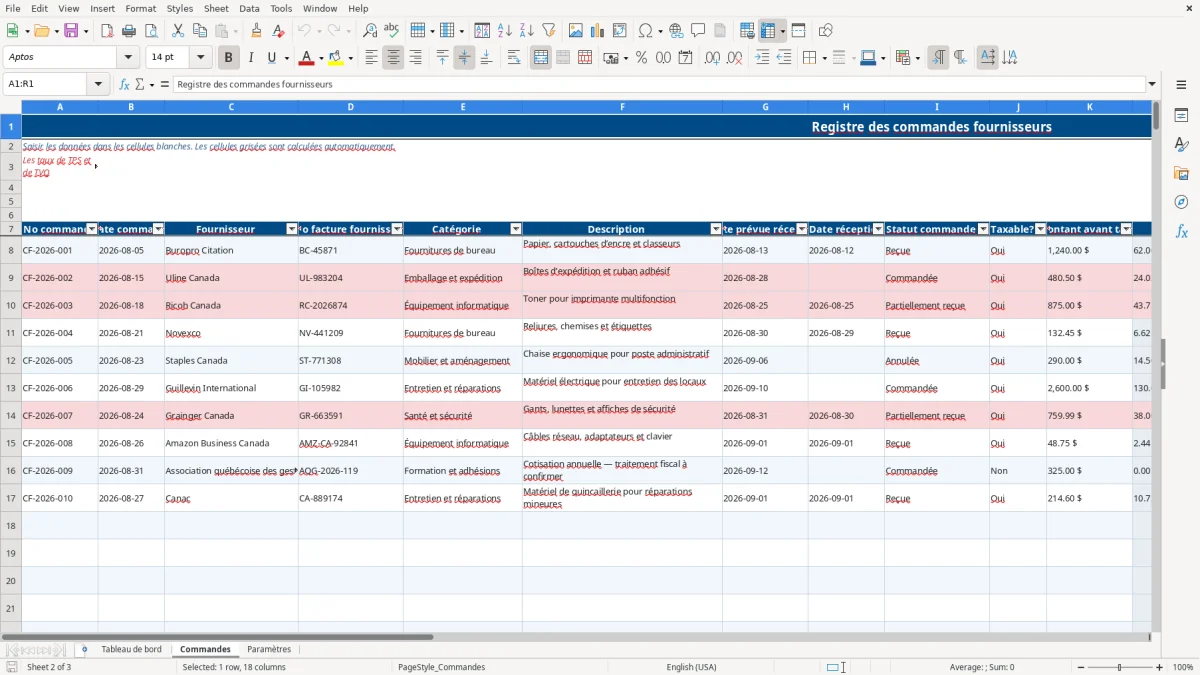
Task: Click the Copy icon
Action: tap(199, 31)
